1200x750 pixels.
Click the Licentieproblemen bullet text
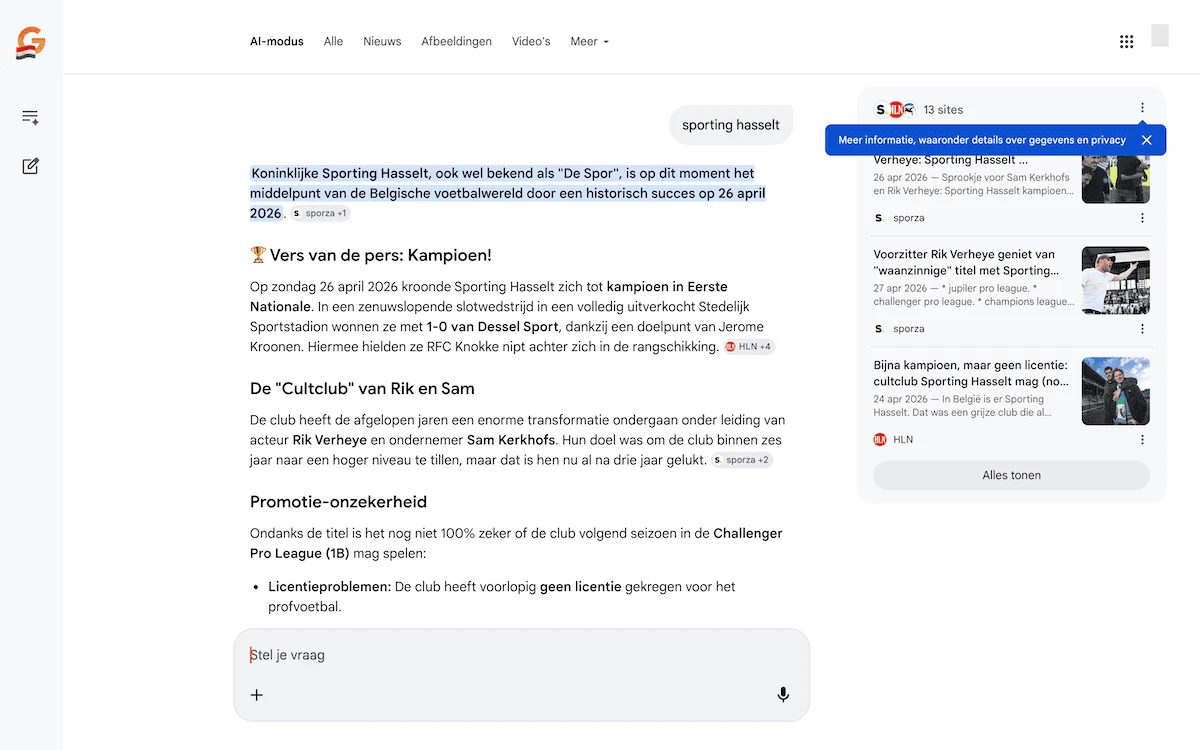pos(502,596)
